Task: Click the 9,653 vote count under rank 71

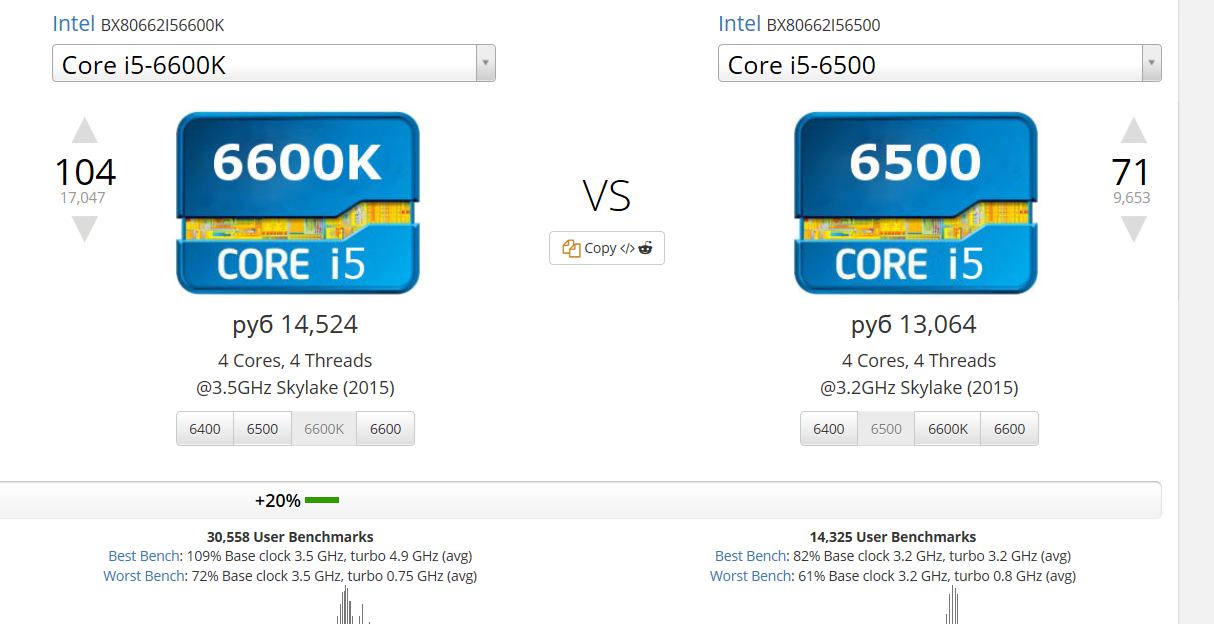Action: [x=1132, y=198]
